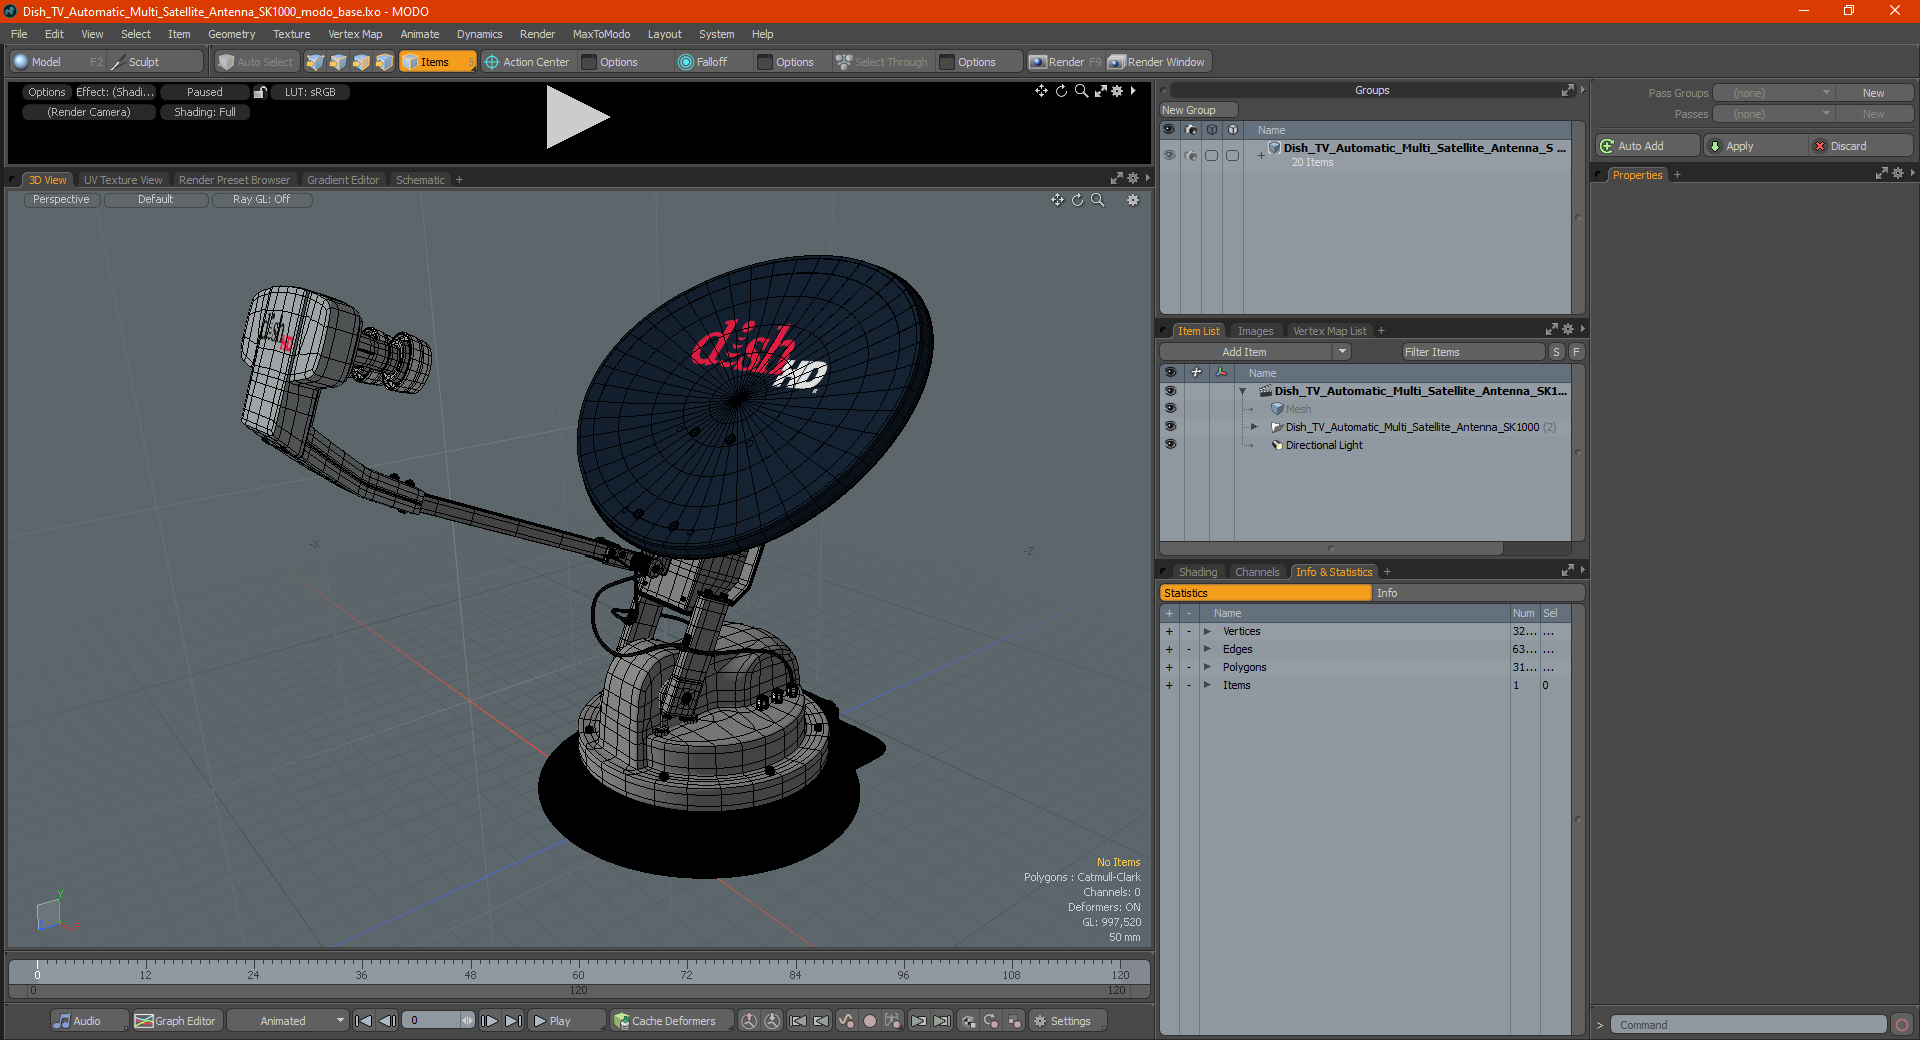Step to next frame
Viewport: 1920px width, 1040px height.
490,1021
